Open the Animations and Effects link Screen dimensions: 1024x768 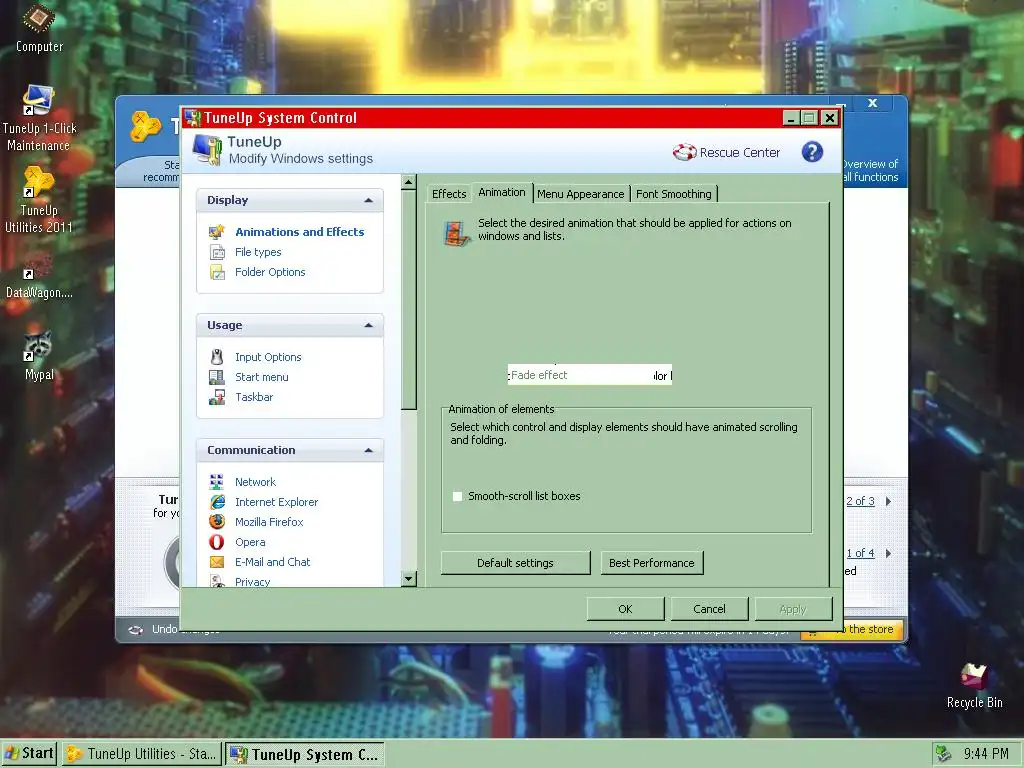(300, 232)
